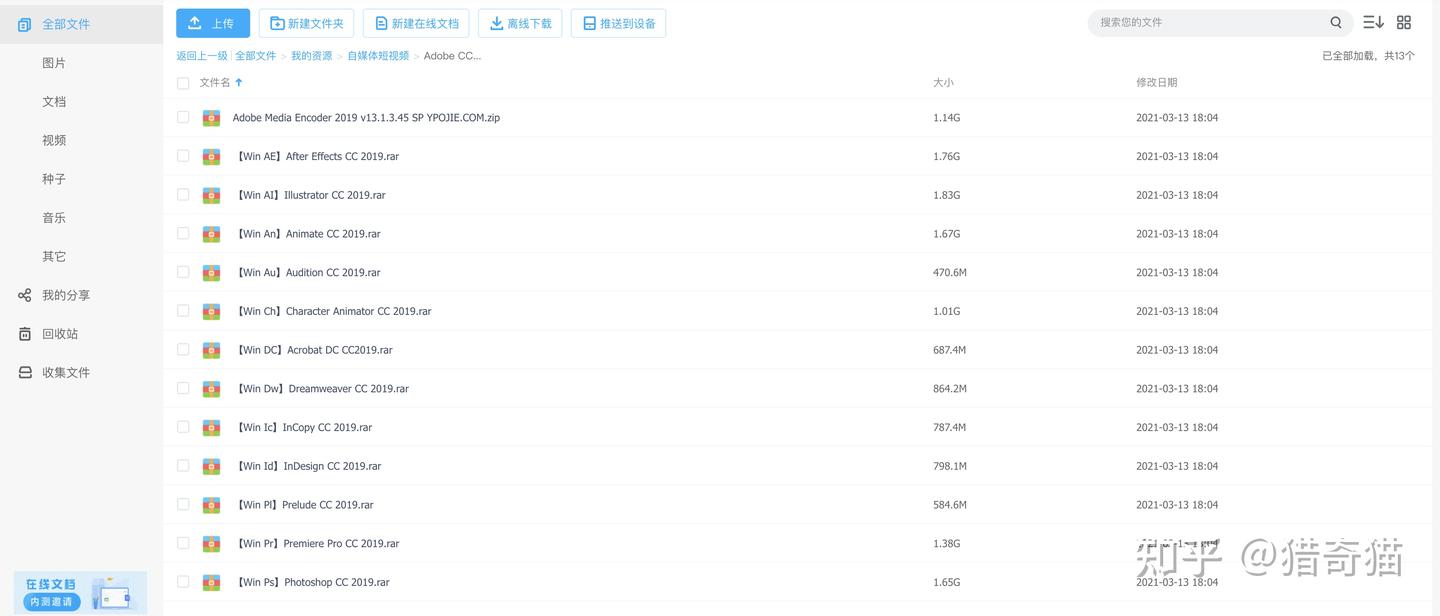Click Push to Device (推送到设备) button
Image resolution: width=1440 pixels, height=616 pixels.
coord(618,23)
